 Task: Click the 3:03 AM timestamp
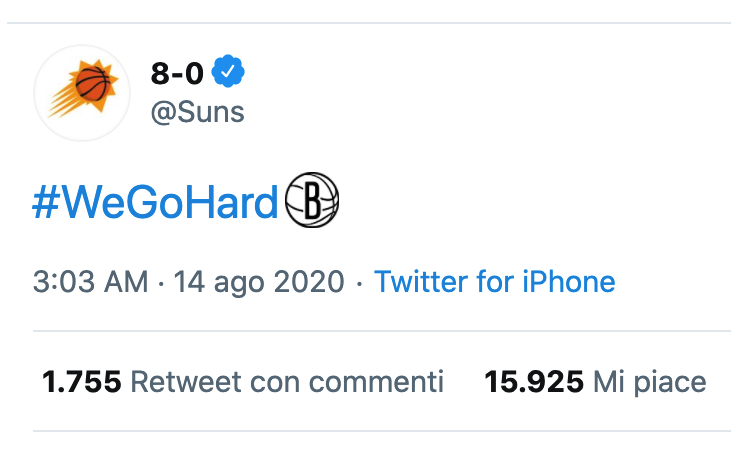point(90,282)
